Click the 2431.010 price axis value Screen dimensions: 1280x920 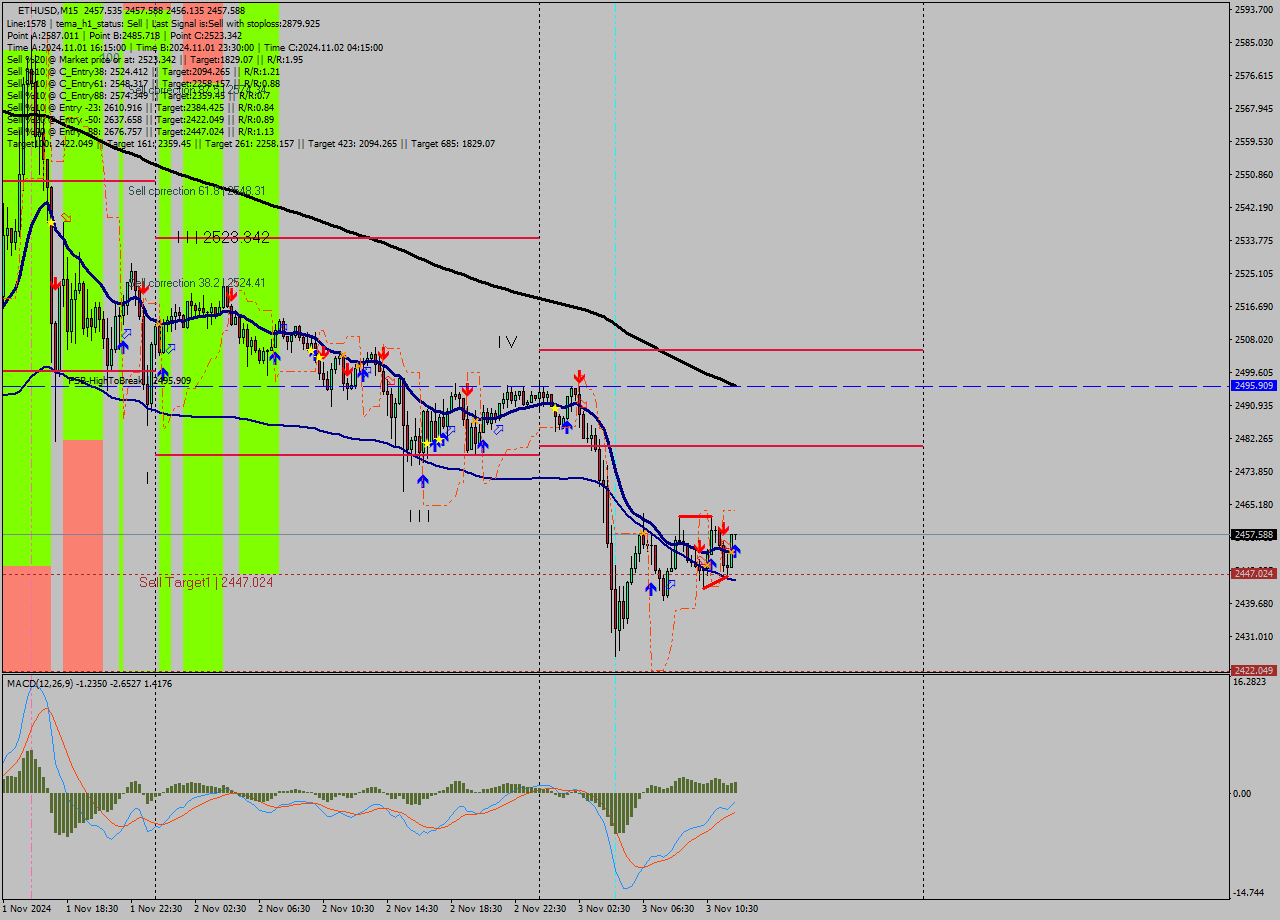[1254, 637]
